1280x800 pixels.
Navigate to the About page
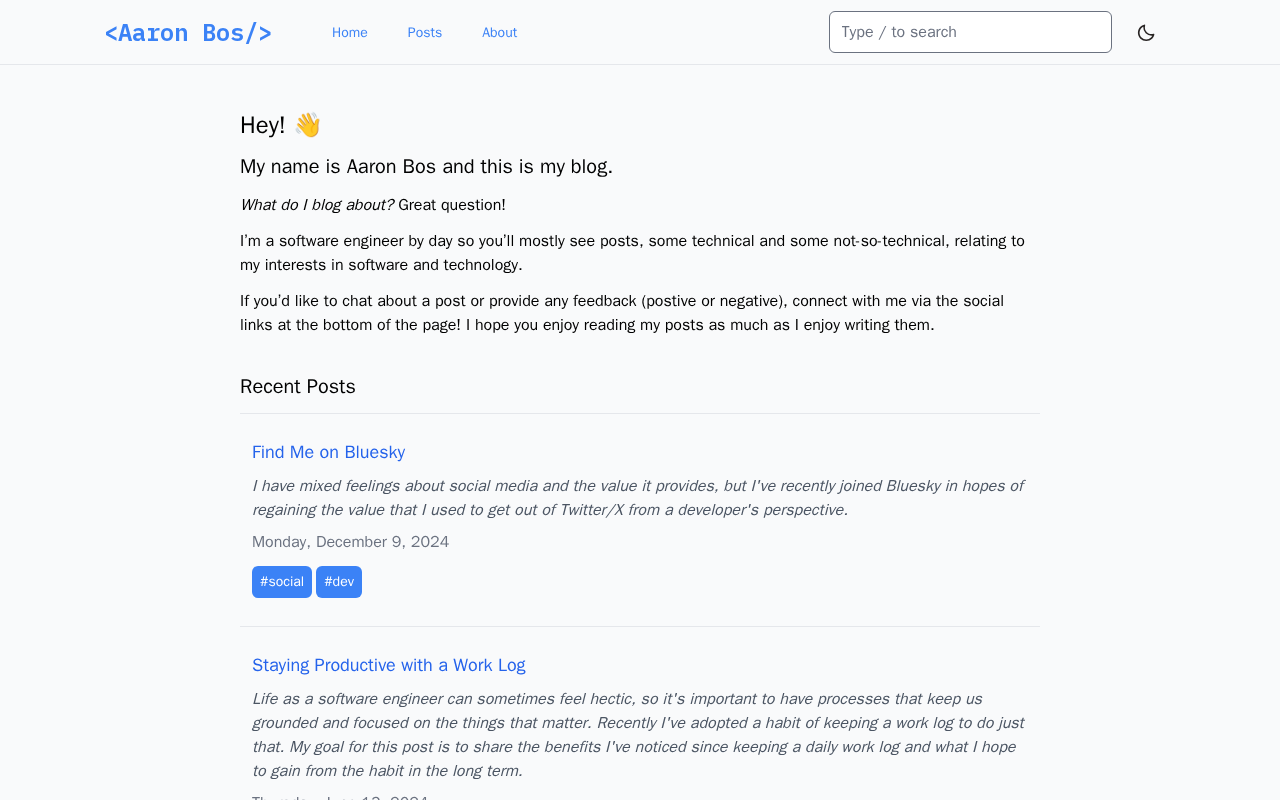[499, 33]
